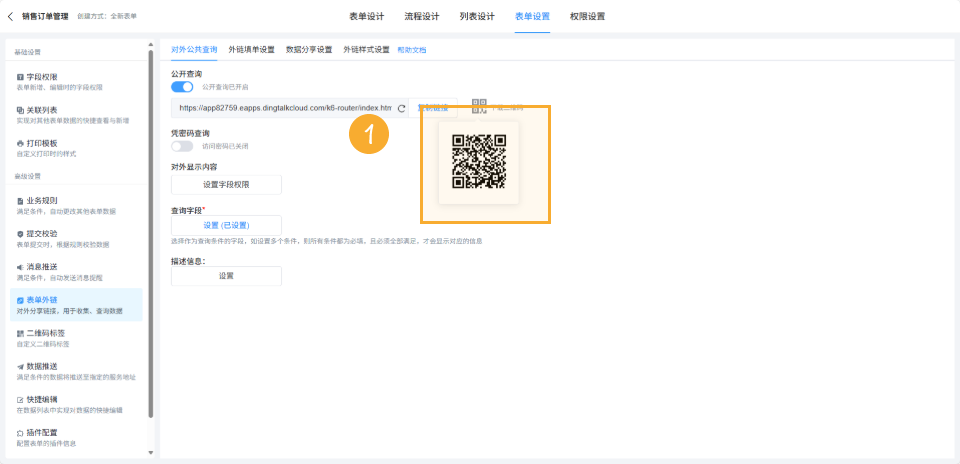Switch to 外链样式设置 sub-tab

[366, 50]
